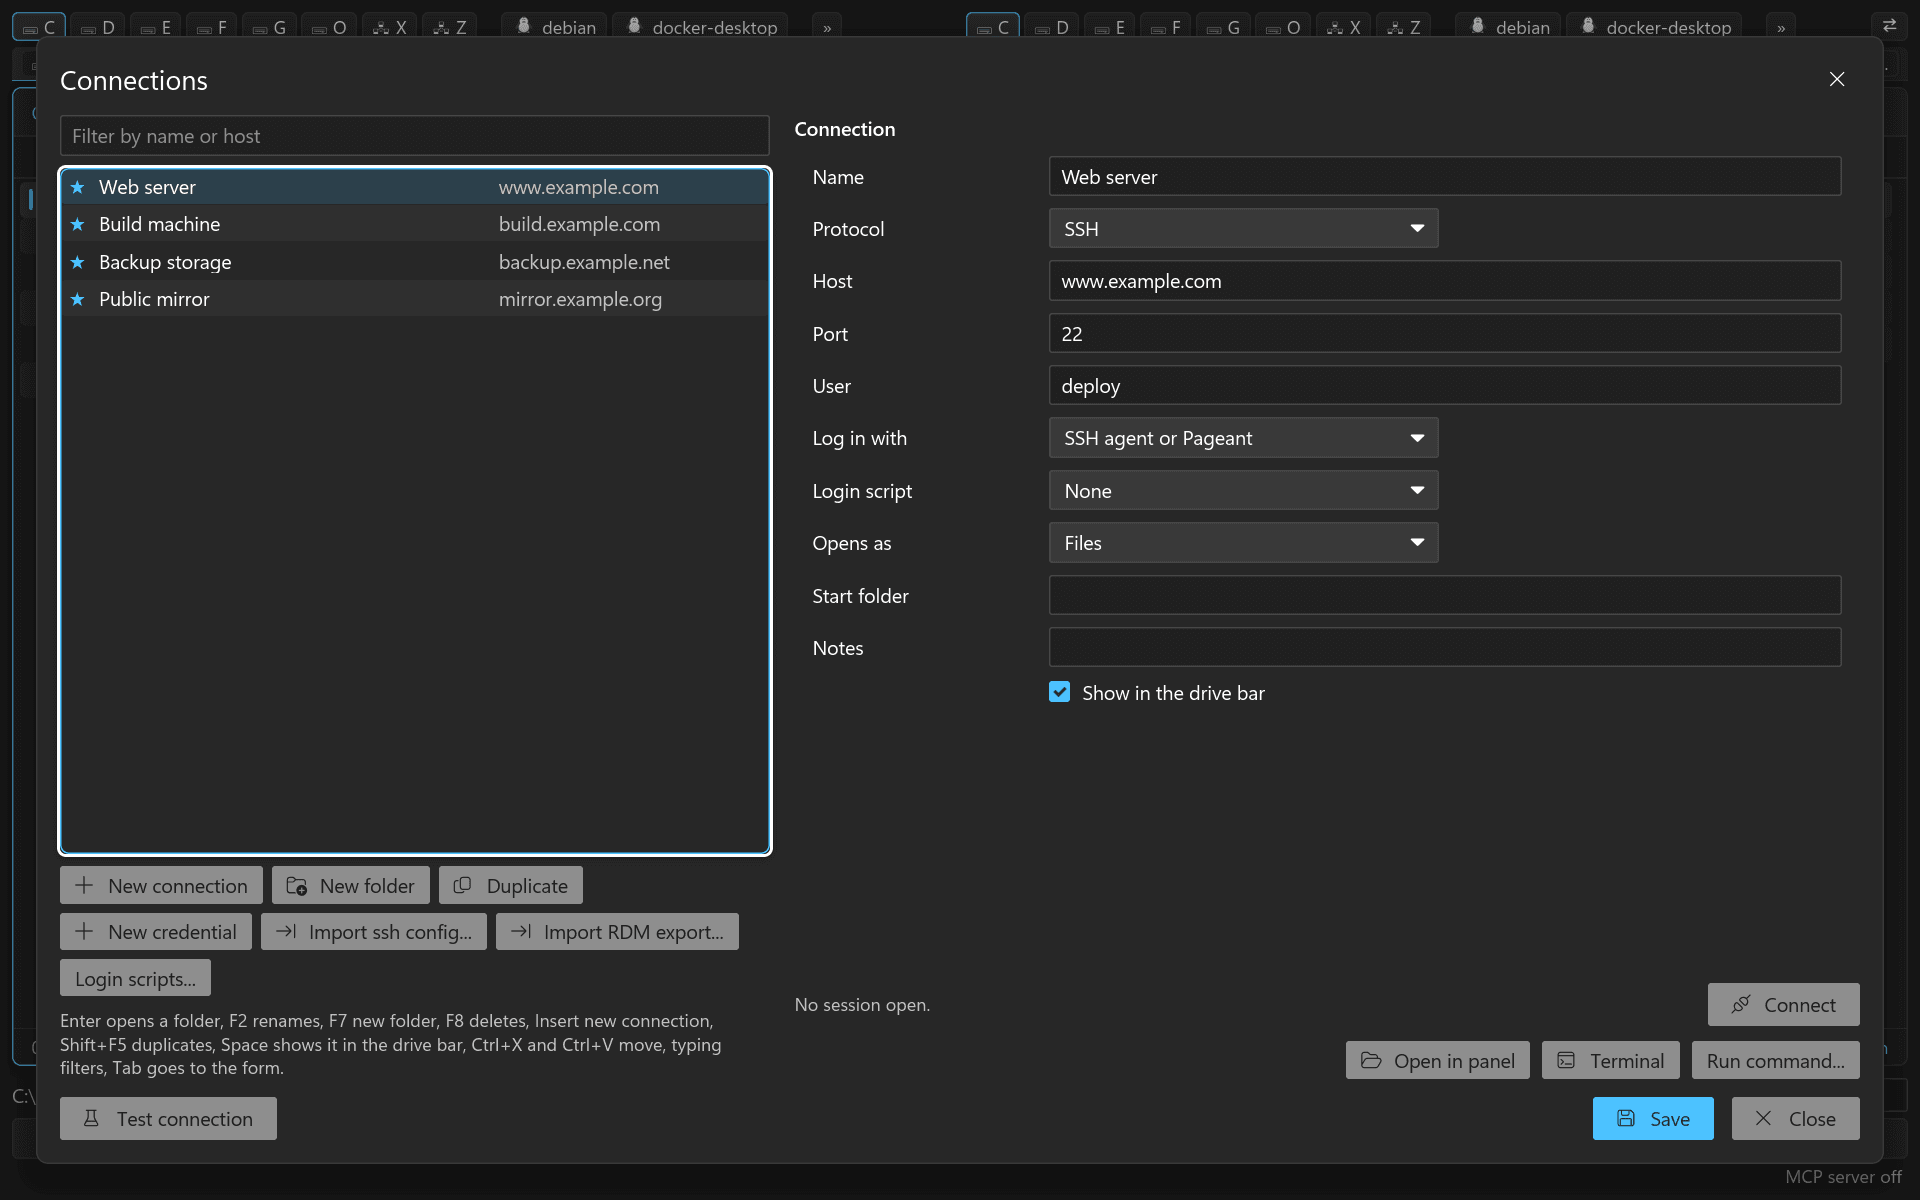Image resolution: width=1920 pixels, height=1200 pixels.
Task: Click the plug icon on Connect button
Action: [x=1741, y=1004]
